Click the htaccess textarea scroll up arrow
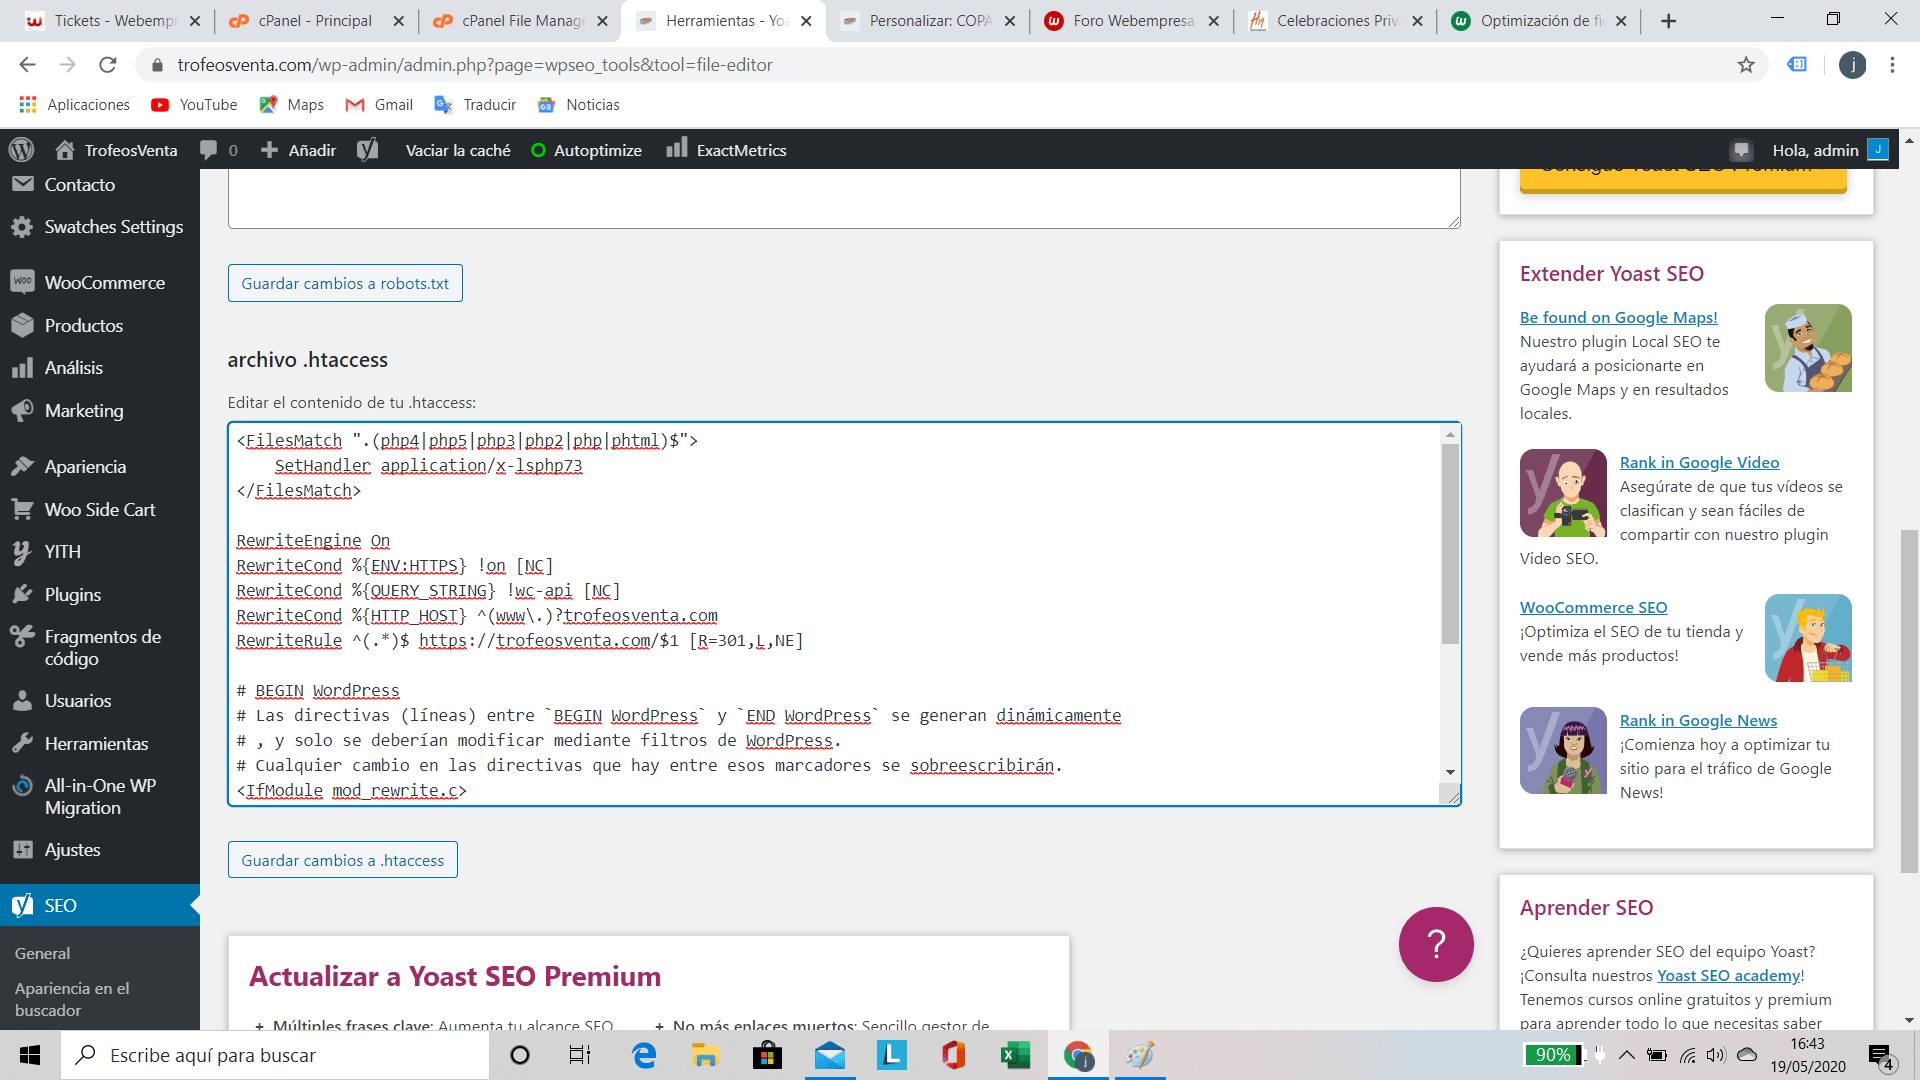The height and width of the screenshot is (1080, 1920). (1450, 434)
